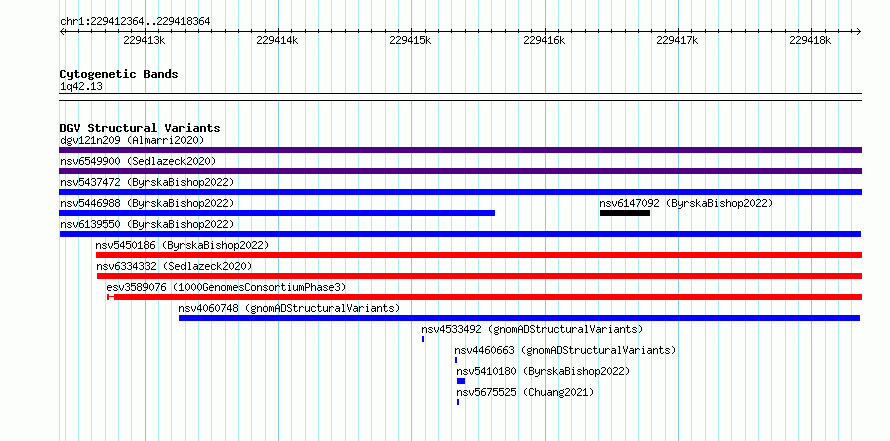
Task: Click the 229414k ruler position
Action: click(x=277, y=40)
